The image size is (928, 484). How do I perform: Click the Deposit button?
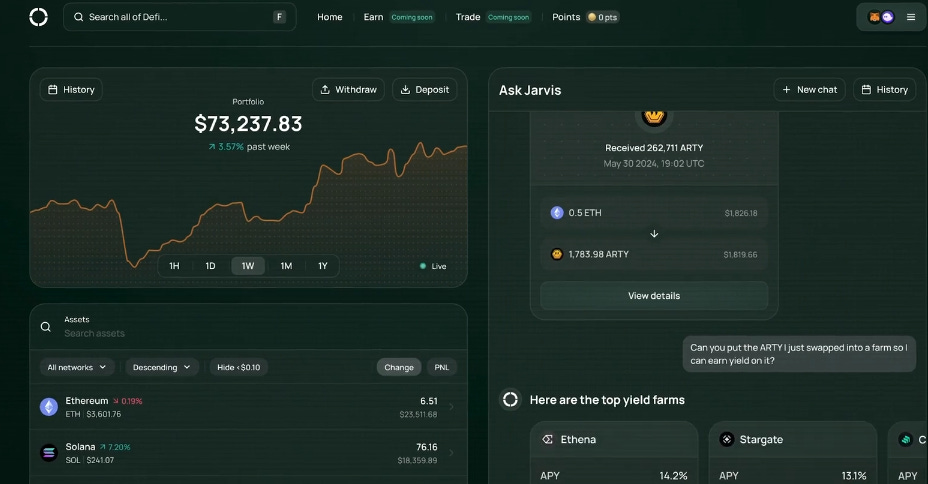[424, 89]
